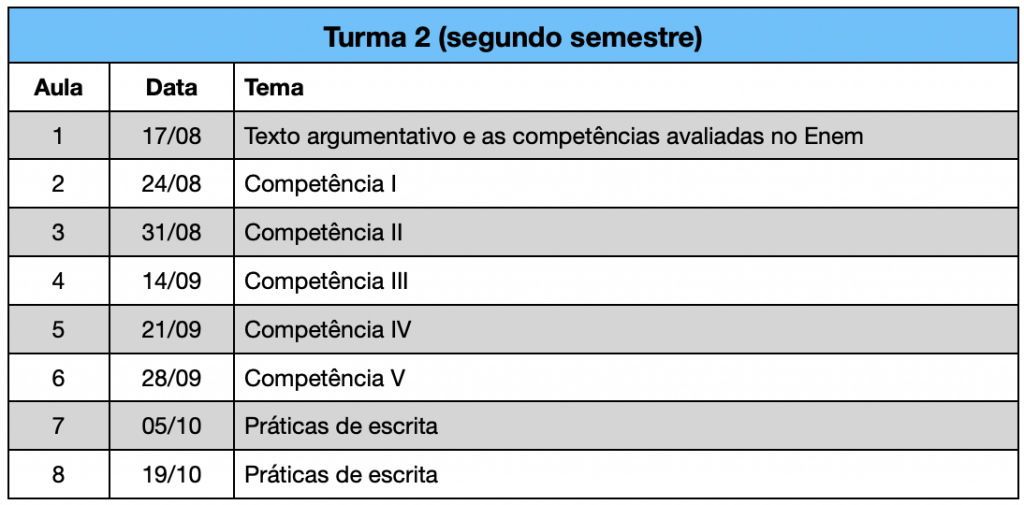
Task: Select the Aula column header
Action: tap(59, 88)
